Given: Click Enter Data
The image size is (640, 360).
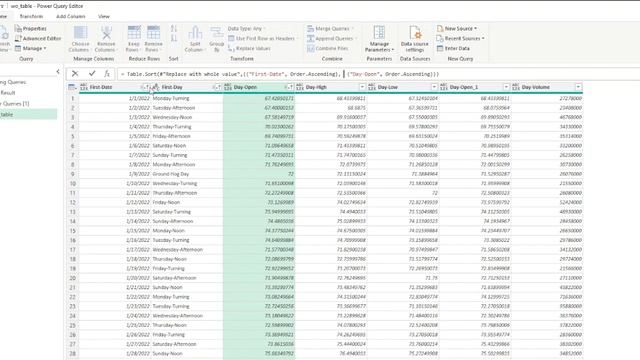Looking at the screenshot, I should [453, 48].
